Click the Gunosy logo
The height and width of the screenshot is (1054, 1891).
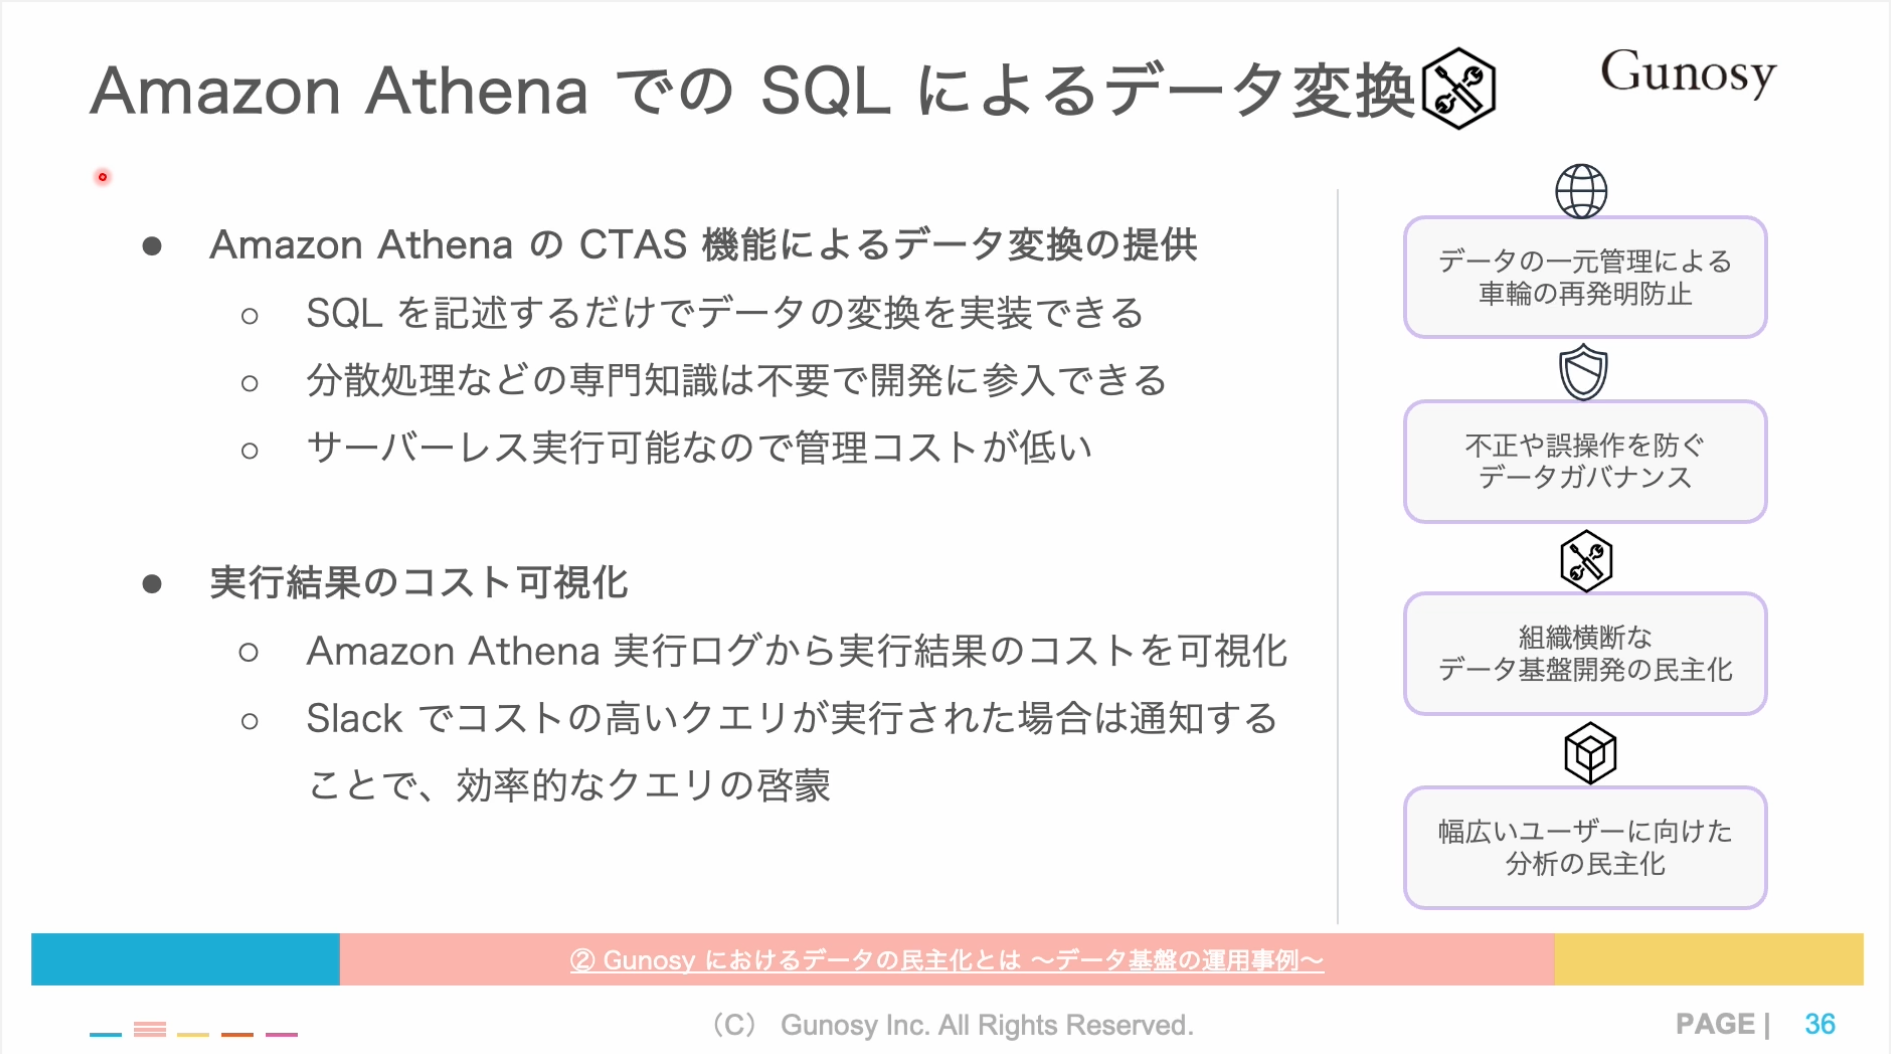1688,73
